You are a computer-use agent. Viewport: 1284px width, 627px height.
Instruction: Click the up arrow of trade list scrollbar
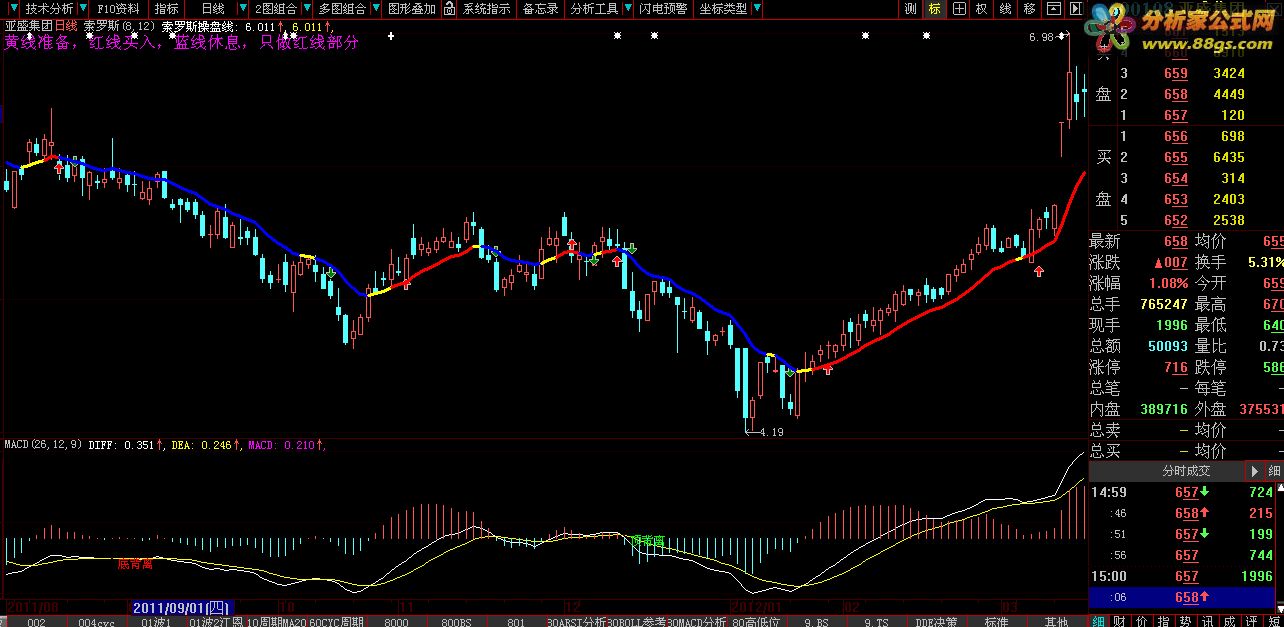tap(1280, 488)
